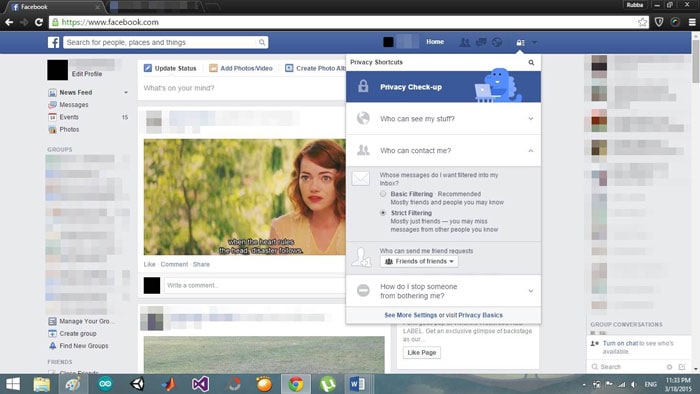Open Chrome menu hamburger icon

tap(692, 22)
